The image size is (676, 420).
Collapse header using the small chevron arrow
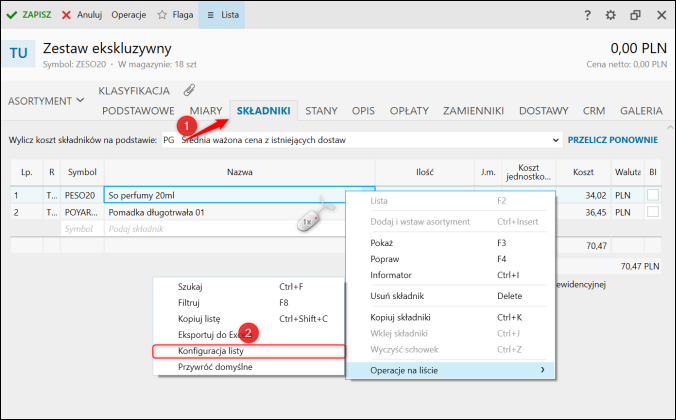670,127
